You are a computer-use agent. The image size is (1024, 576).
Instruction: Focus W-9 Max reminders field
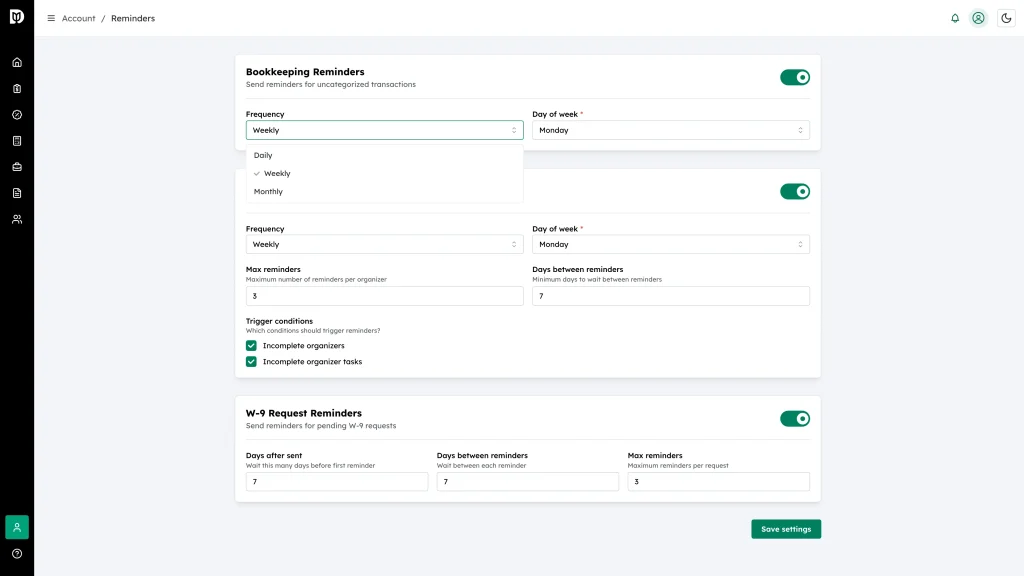click(718, 481)
